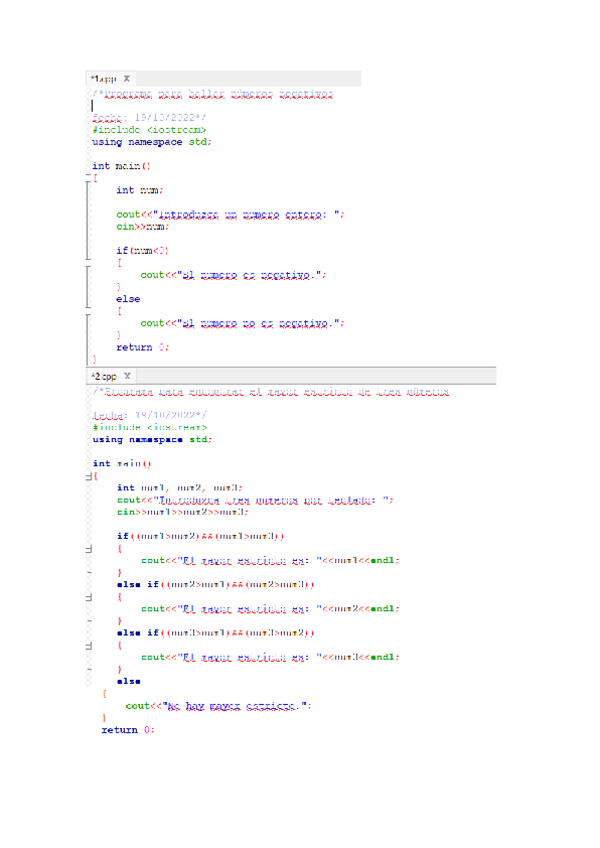Click the 'else' keyword line in 1.cpp

point(128,299)
